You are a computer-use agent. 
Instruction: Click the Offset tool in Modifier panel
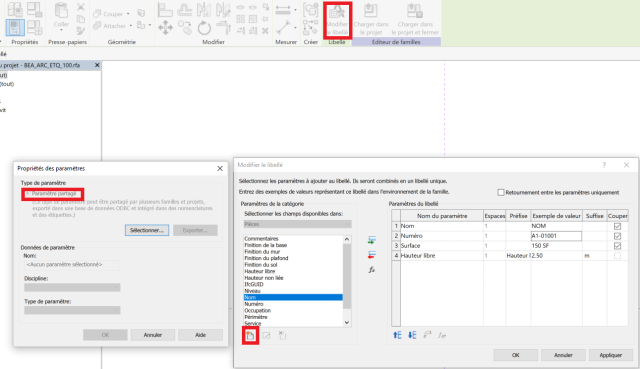coord(184,10)
